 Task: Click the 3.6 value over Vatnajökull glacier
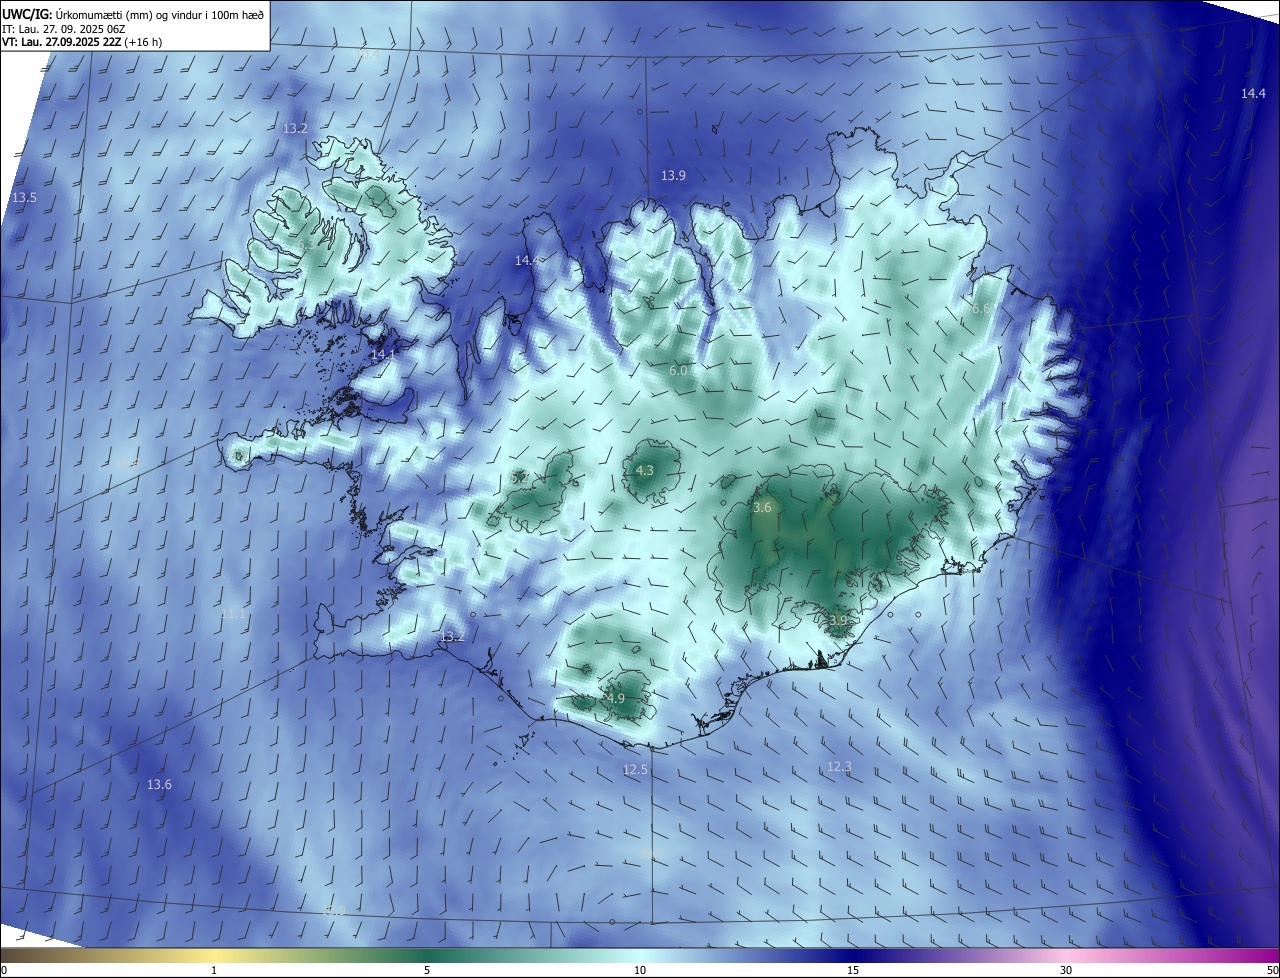(x=762, y=508)
